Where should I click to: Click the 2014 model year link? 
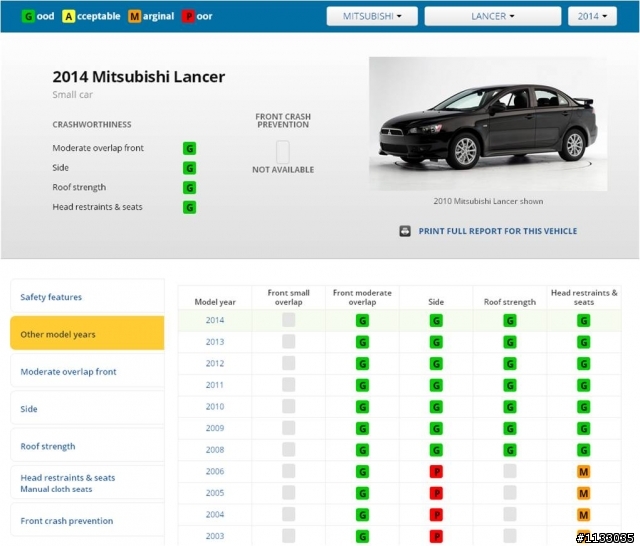coord(215,320)
